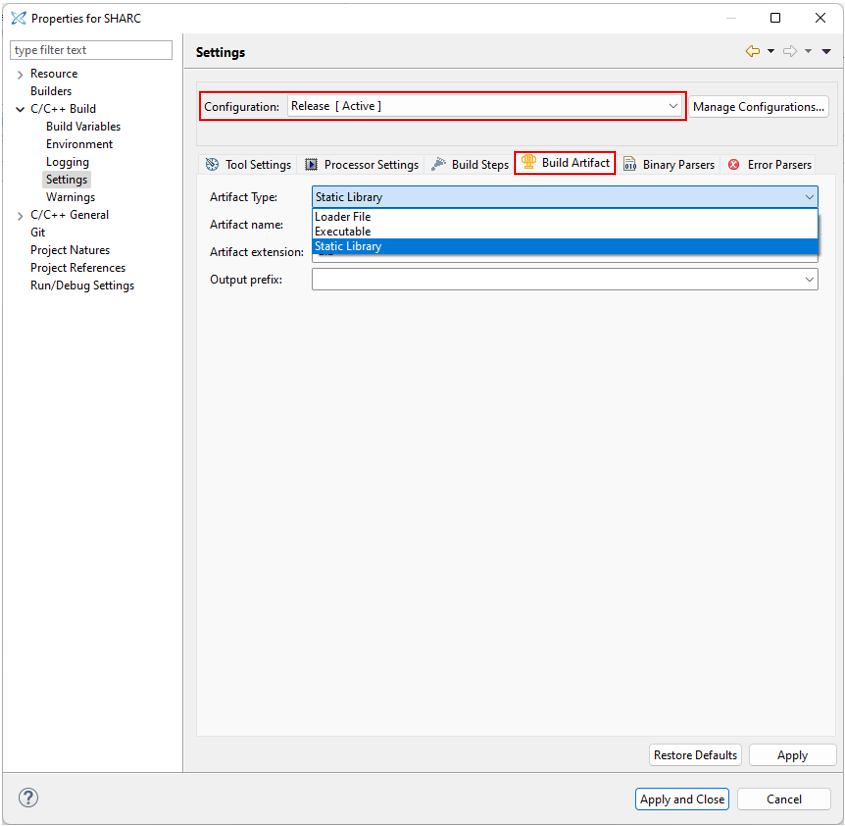Switch to the Binary Parsers tab

point(668,165)
